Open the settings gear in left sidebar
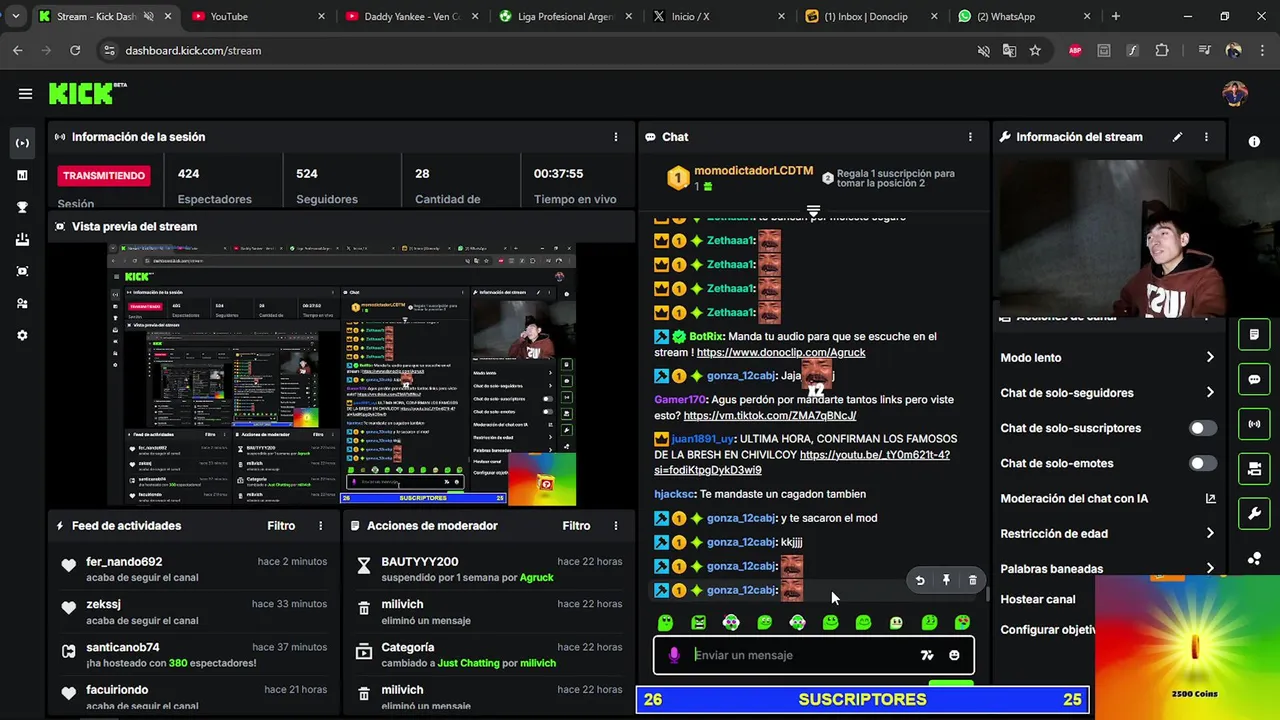Viewport: 1280px width, 720px height. pos(22,335)
